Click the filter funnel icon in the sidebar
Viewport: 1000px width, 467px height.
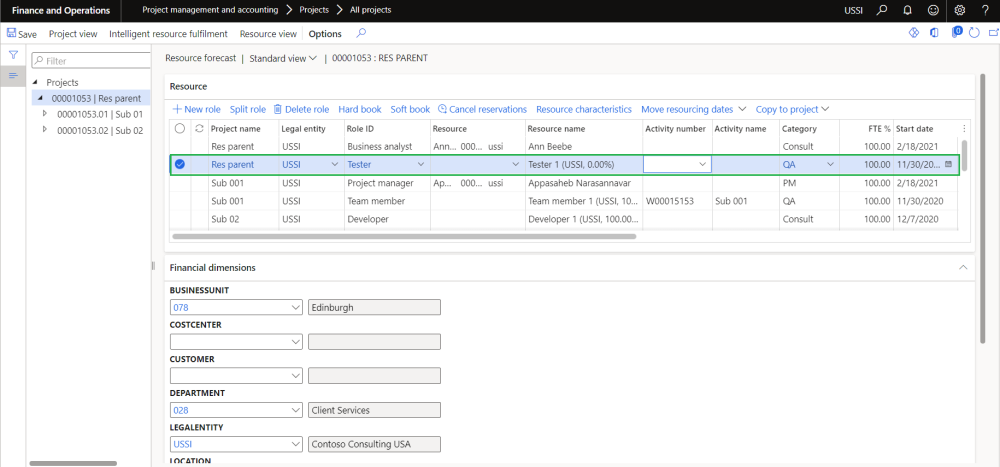pyautogui.click(x=13, y=56)
